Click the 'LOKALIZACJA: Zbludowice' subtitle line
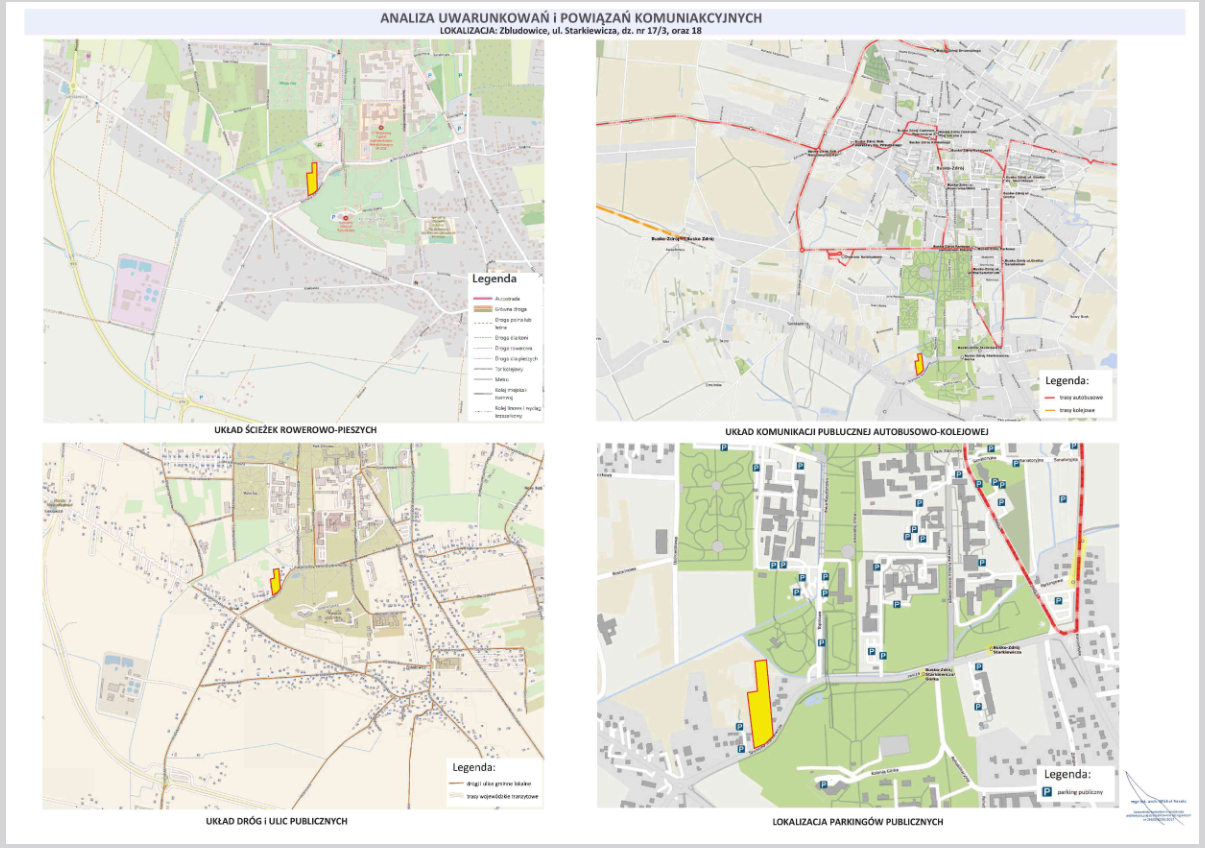Viewport: 1205px width, 848px height. (571, 31)
